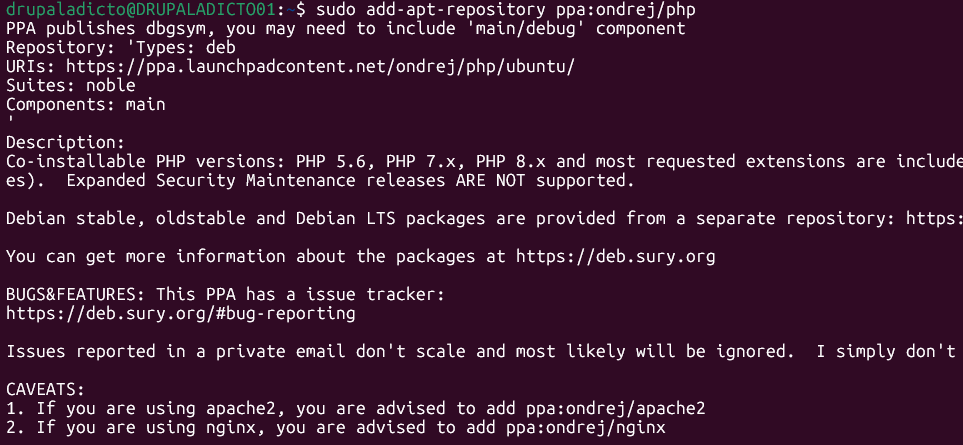Click the 'CAVEATS:' heading
This screenshot has height=445, width=963.
coord(45,389)
